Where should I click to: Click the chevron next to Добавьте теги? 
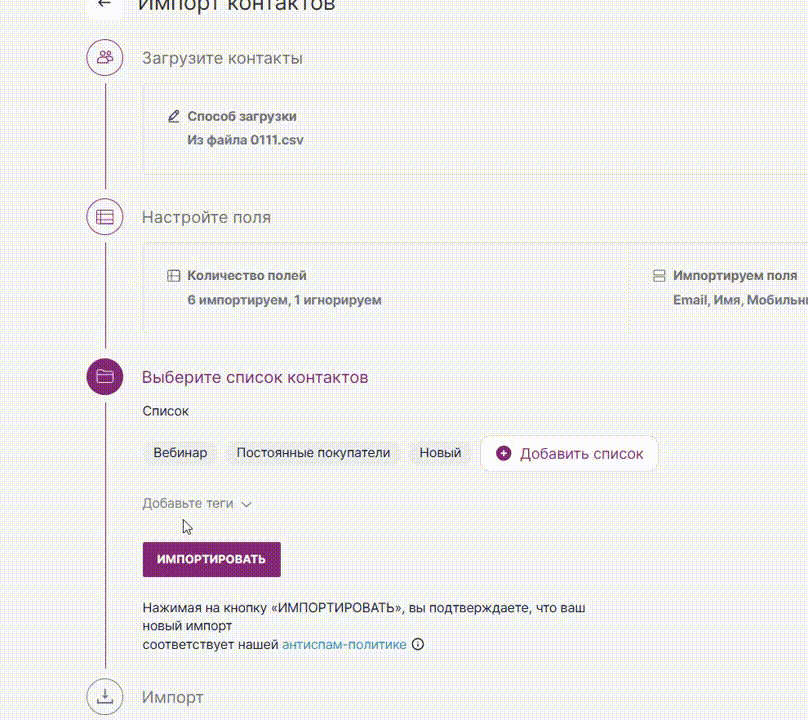(x=247, y=504)
